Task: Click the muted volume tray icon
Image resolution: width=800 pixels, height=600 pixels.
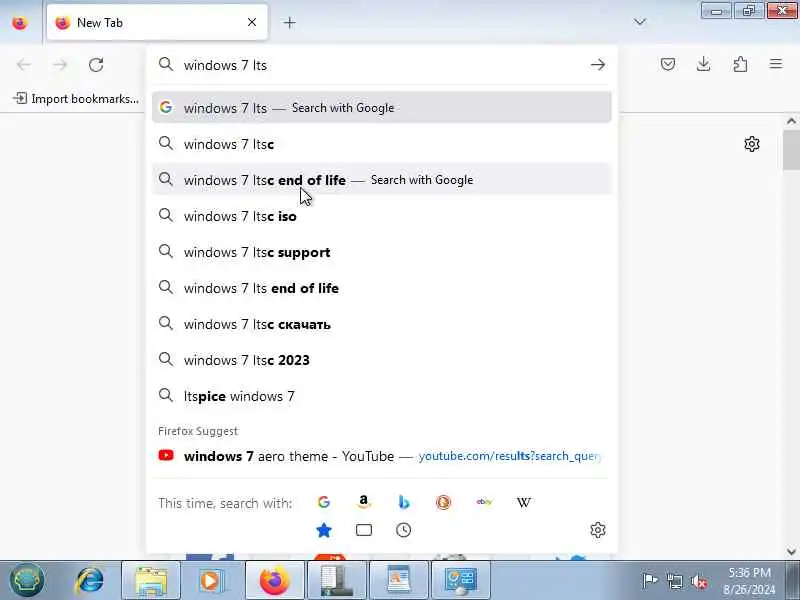Action: tap(699, 581)
